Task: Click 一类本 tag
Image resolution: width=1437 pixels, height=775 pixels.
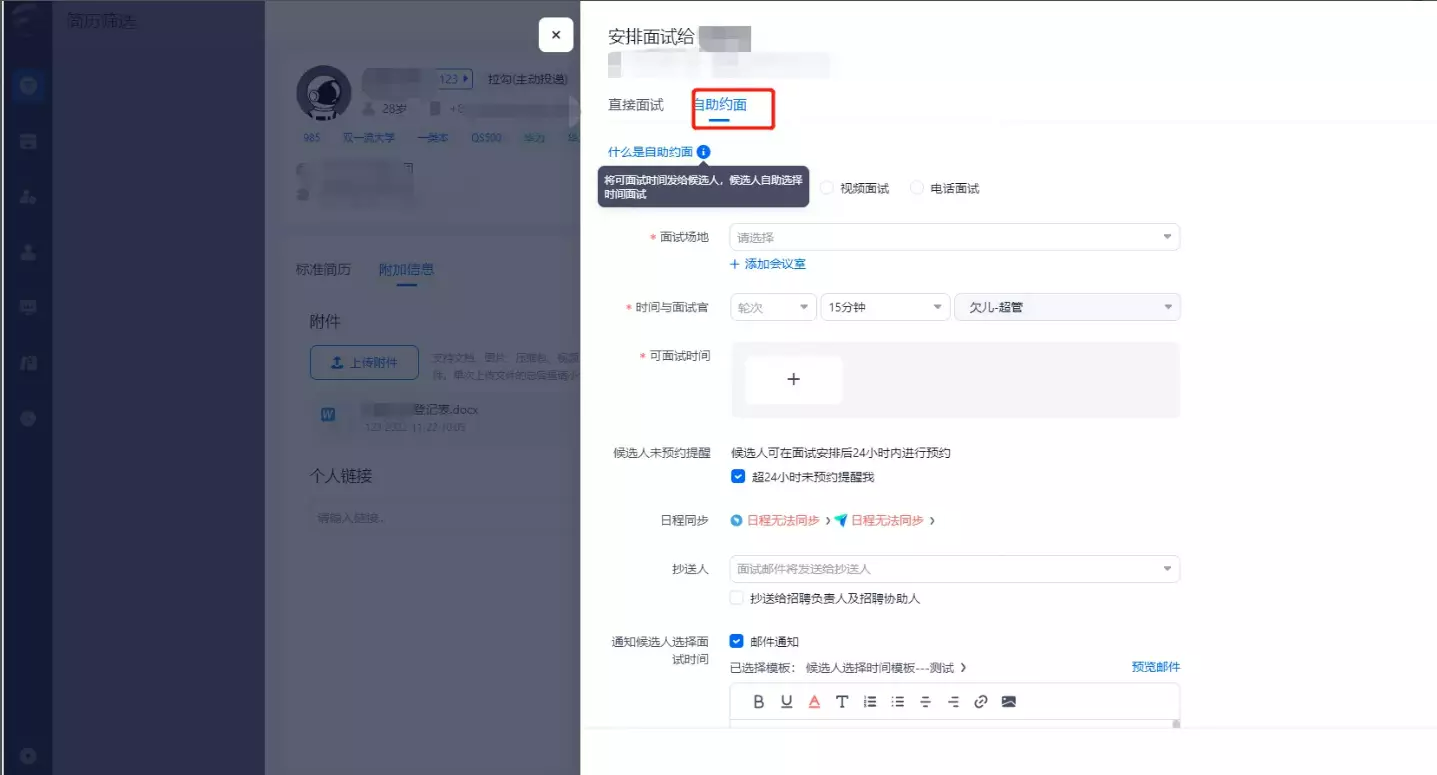Action: [434, 138]
